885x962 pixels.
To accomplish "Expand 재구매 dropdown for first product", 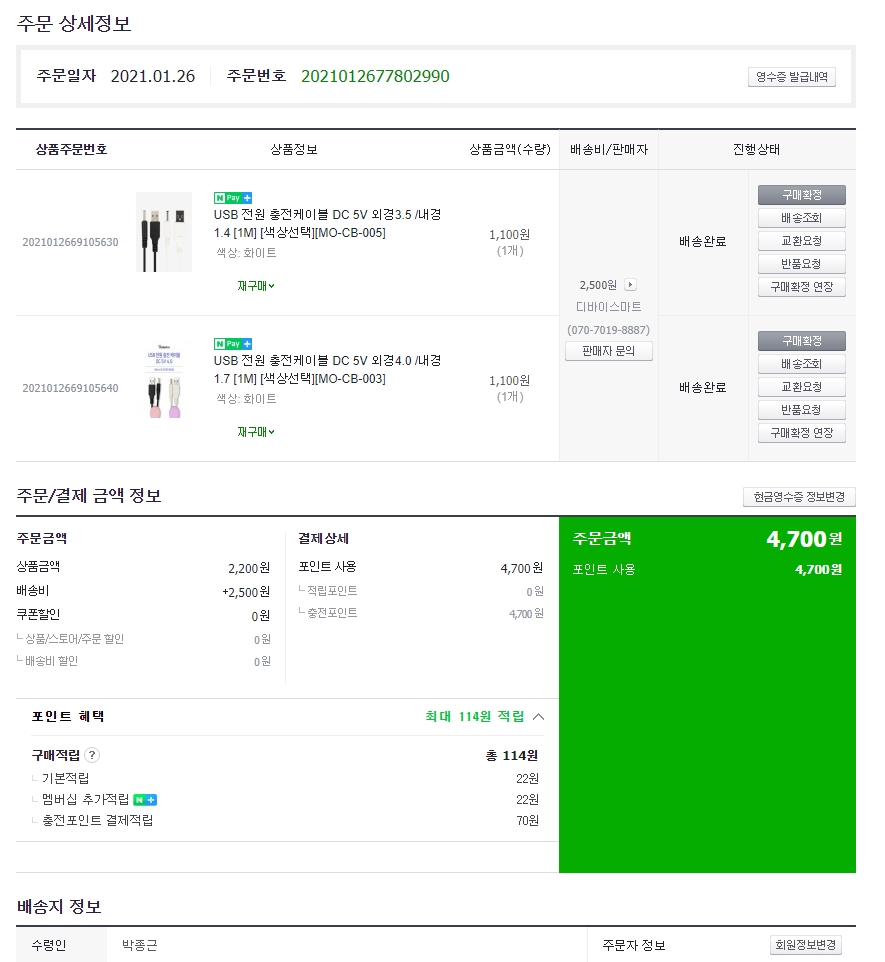I will tap(255, 286).
